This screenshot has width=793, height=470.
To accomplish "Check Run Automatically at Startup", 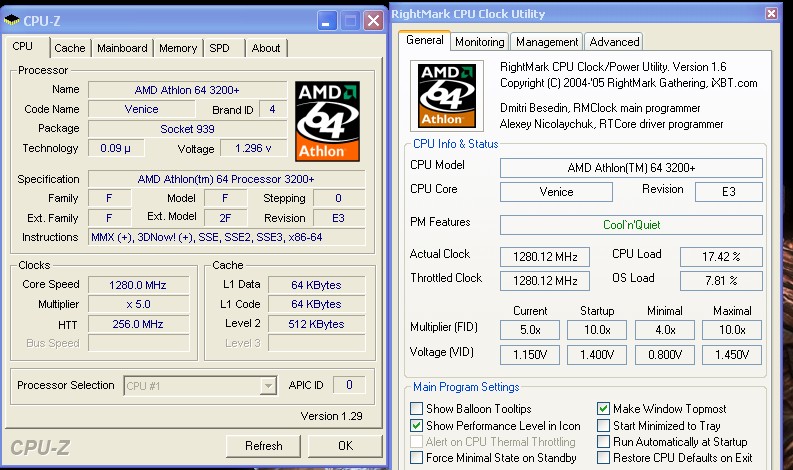I will point(603,442).
